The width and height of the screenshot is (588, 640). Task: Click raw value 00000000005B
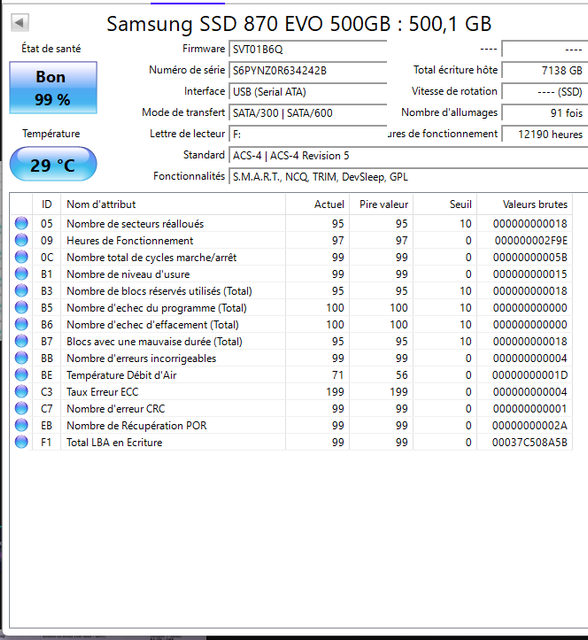point(530,257)
